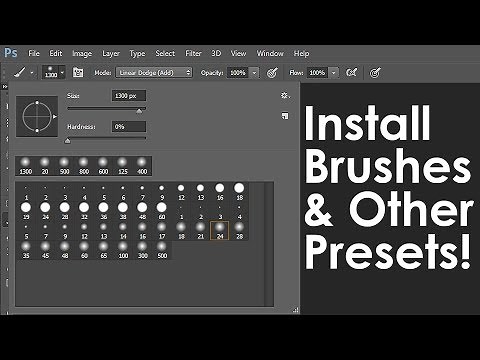
Task: Click the Opacity 100% input field
Action: (x=238, y=72)
